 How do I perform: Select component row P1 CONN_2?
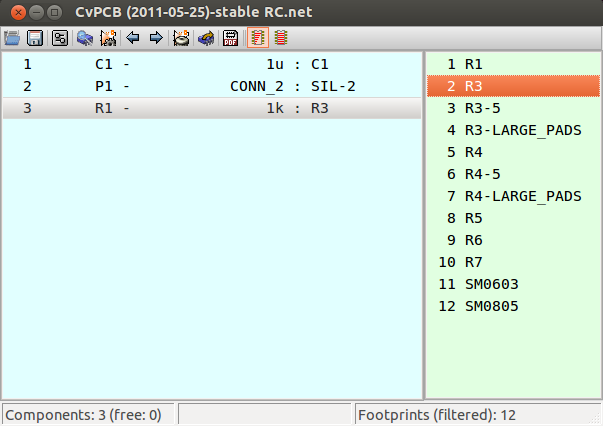click(x=212, y=86)
